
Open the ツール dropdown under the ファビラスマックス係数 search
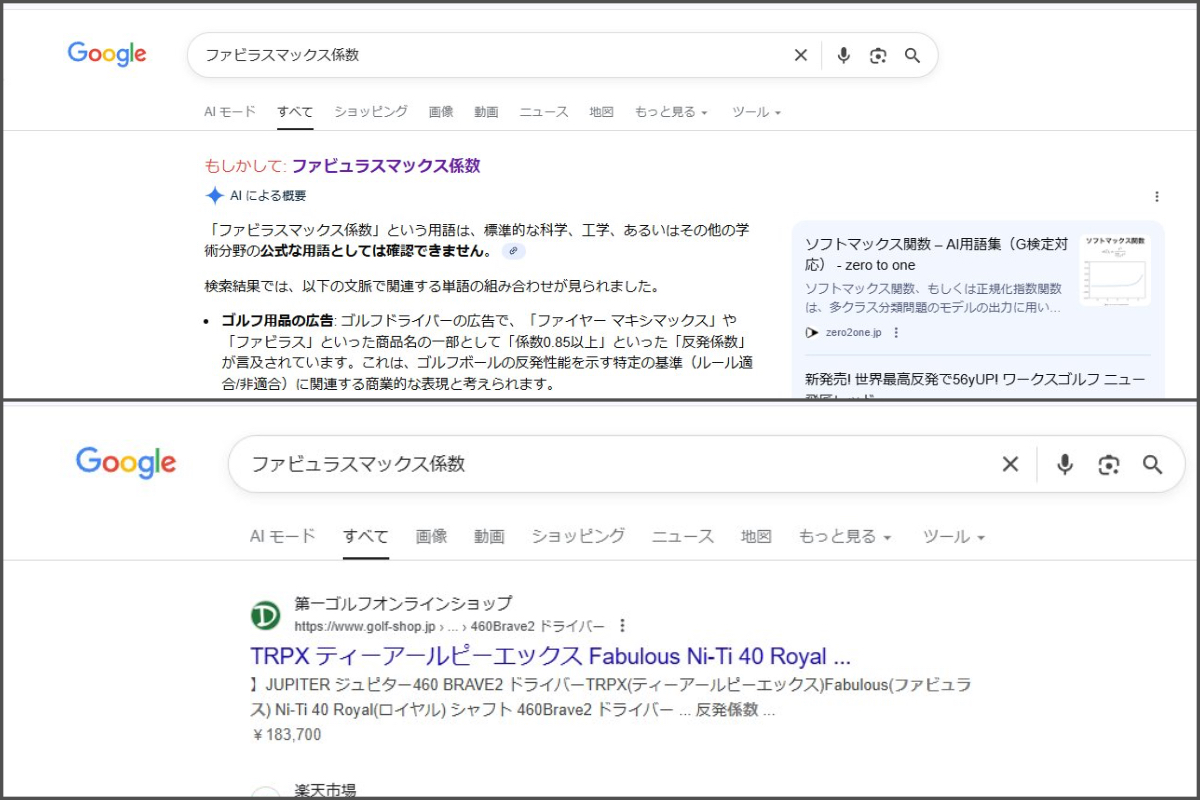pyautogui.click(x=756, y=112)
